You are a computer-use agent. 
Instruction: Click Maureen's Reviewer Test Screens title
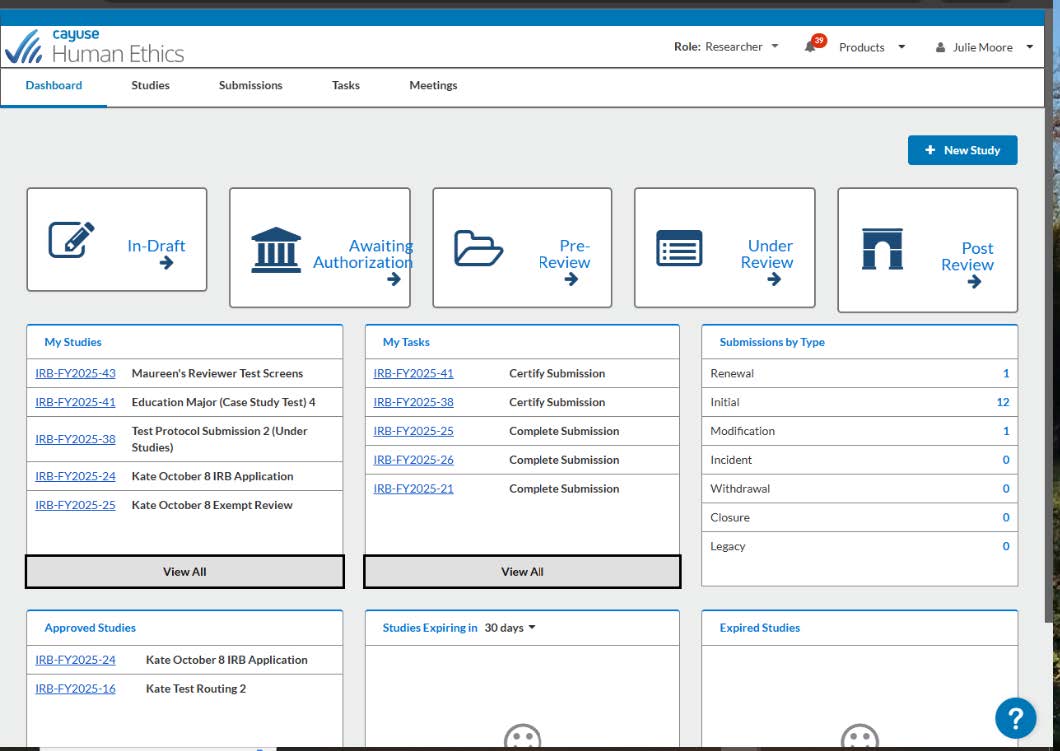point(218,373)
